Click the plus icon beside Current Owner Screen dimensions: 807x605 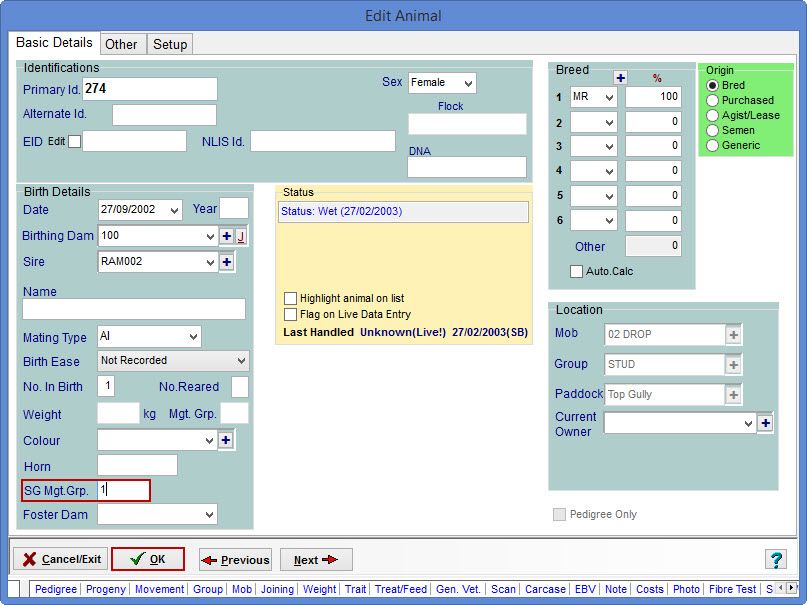(765, 423)
